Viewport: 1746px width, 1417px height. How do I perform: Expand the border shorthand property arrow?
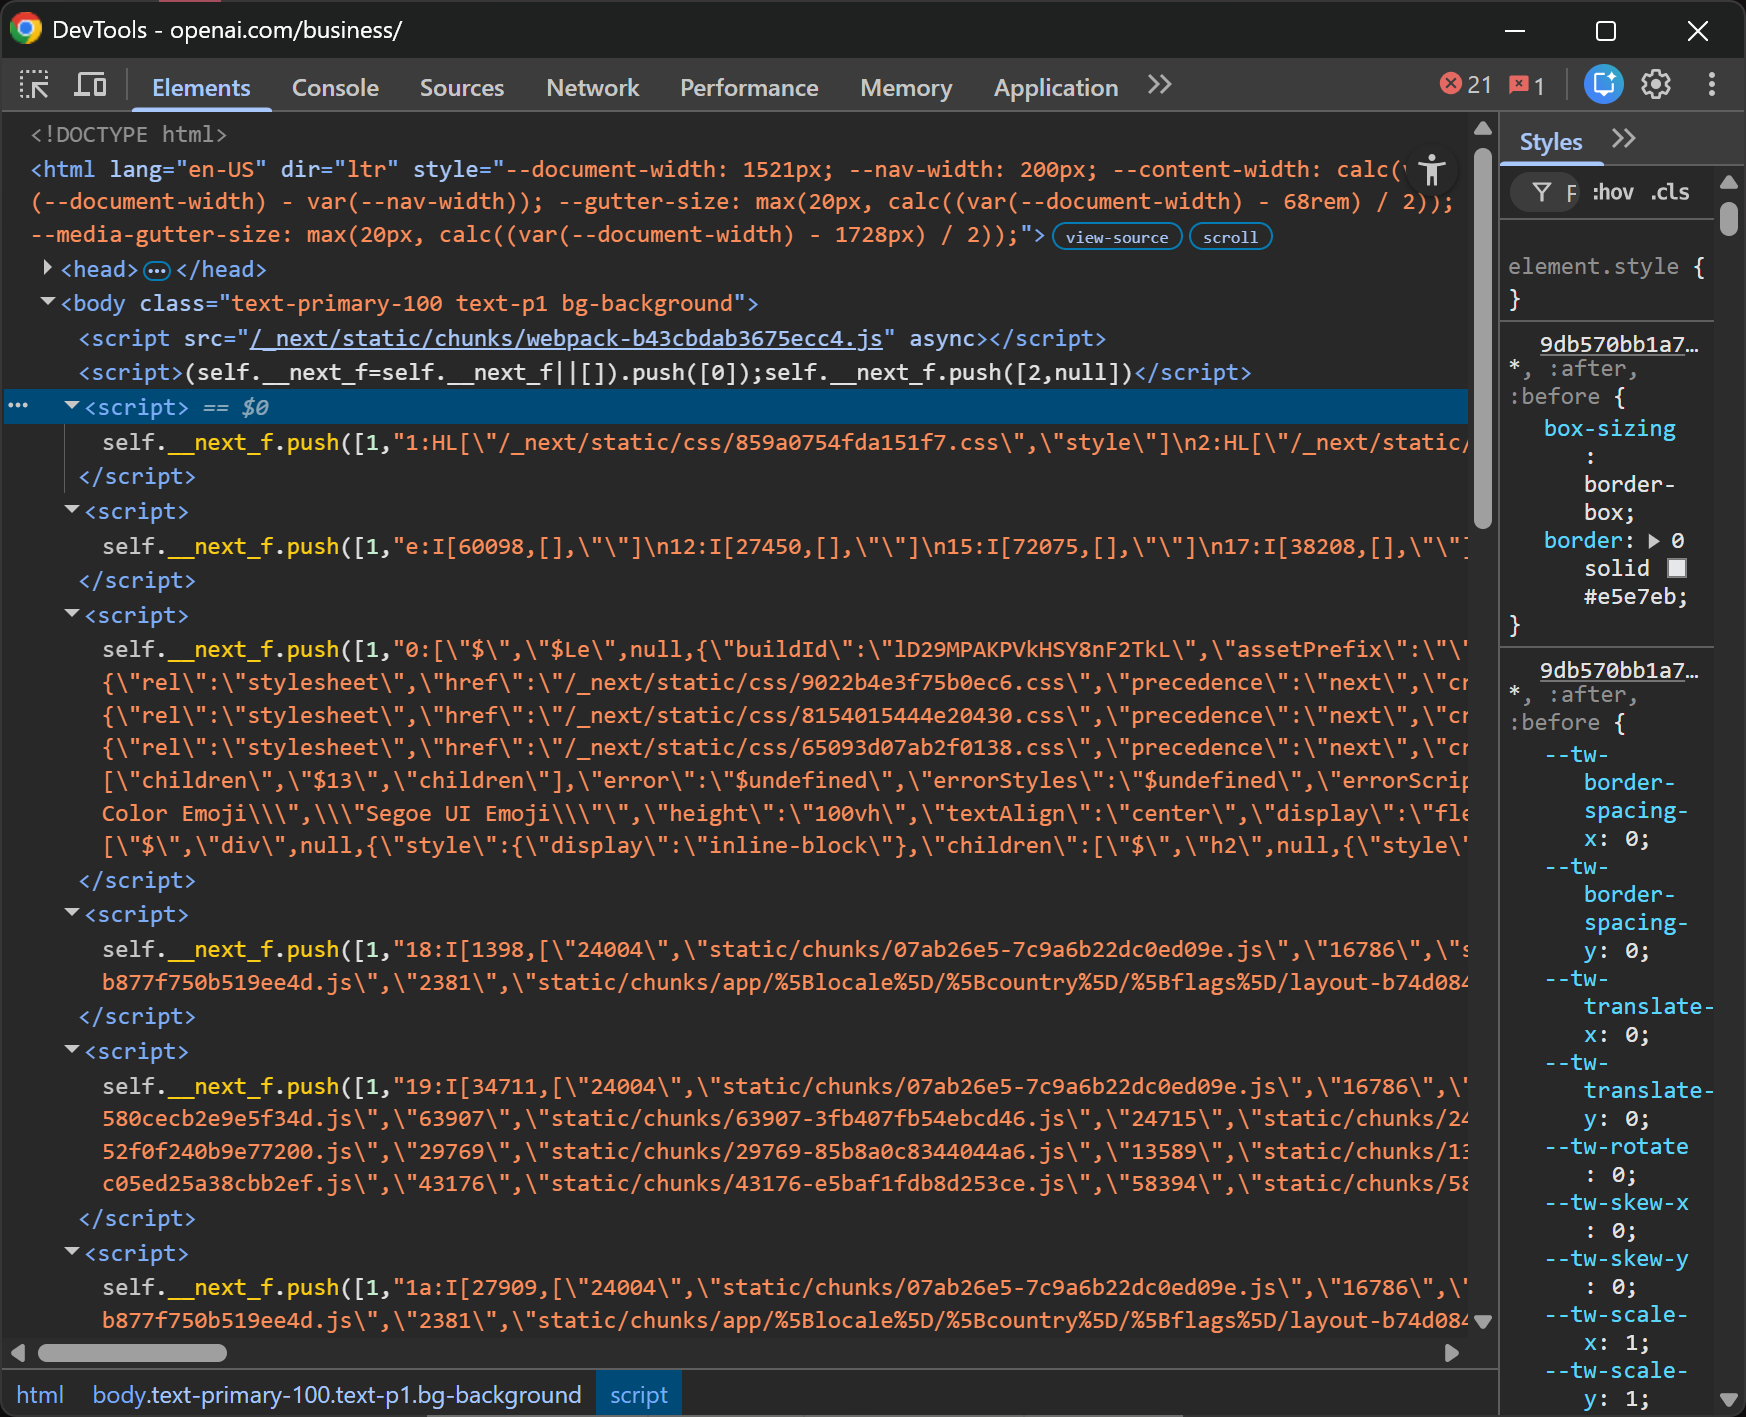click(x=1654, y=541)
